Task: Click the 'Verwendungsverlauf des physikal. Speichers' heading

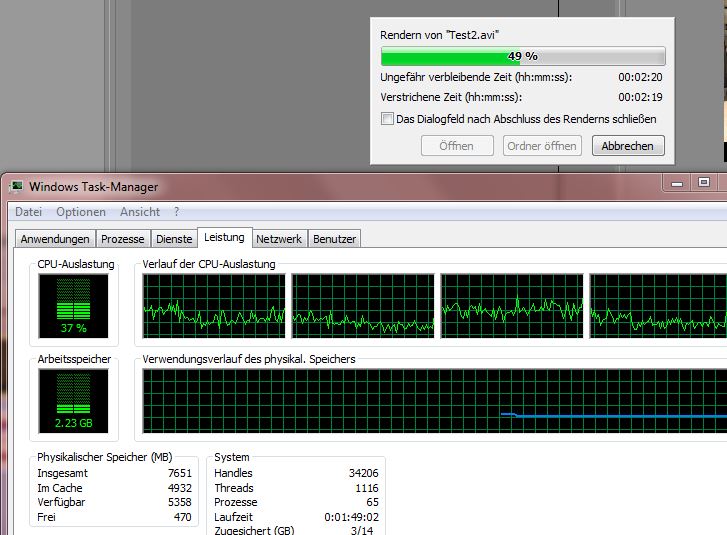Action: click(249, 359)
